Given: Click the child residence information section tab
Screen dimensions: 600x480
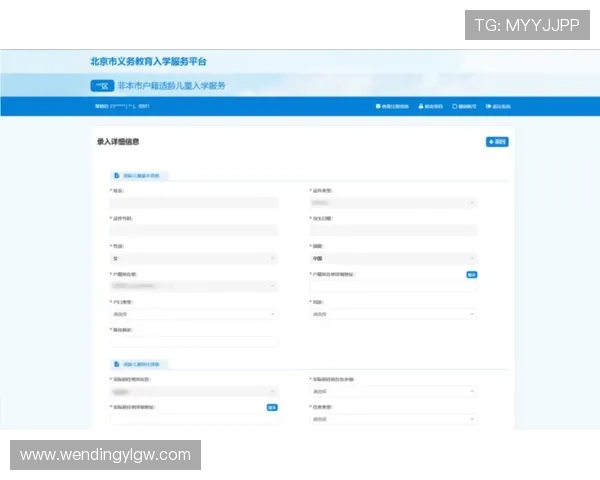Looking at the screenshot, I should tap(139, 364).
